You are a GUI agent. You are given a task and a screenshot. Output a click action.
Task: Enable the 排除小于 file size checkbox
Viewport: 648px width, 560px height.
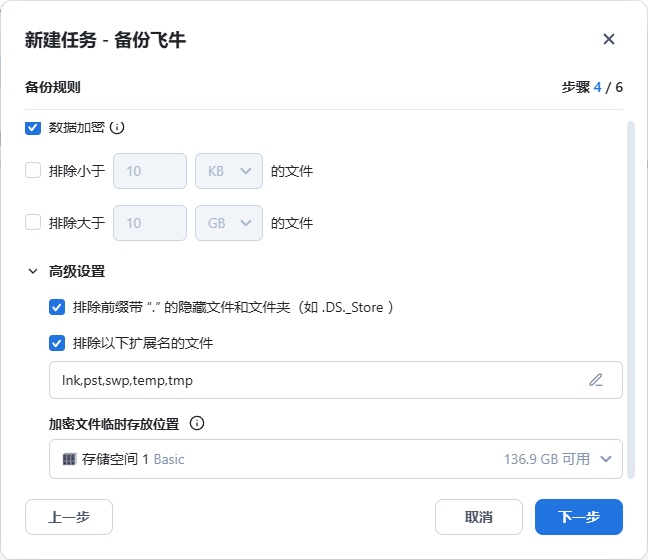pyautogui.click(x=33, y=171)
